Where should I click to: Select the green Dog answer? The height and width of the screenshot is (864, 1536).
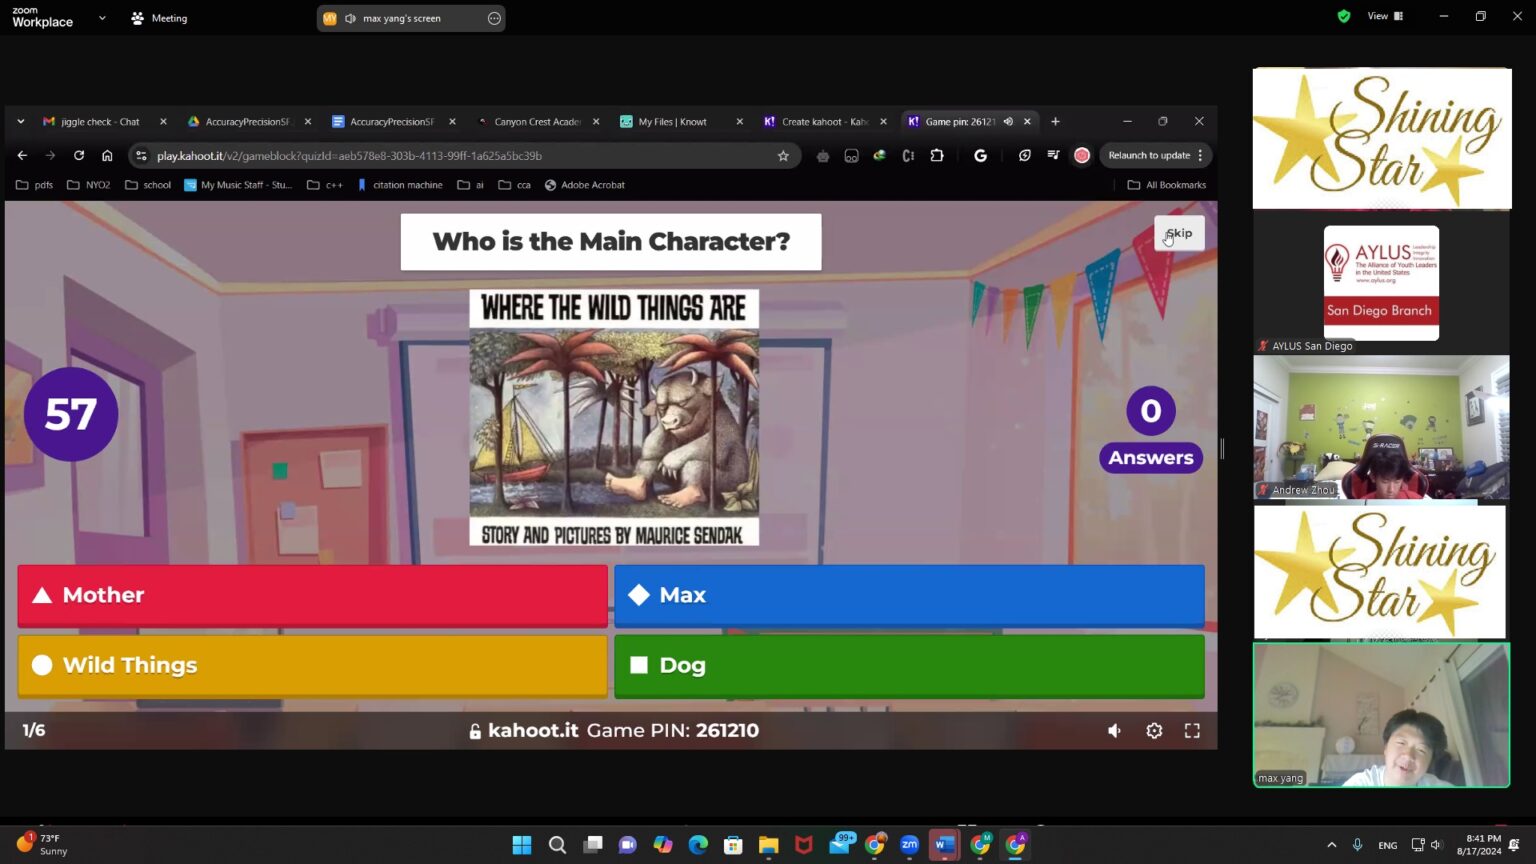[909, 665]
